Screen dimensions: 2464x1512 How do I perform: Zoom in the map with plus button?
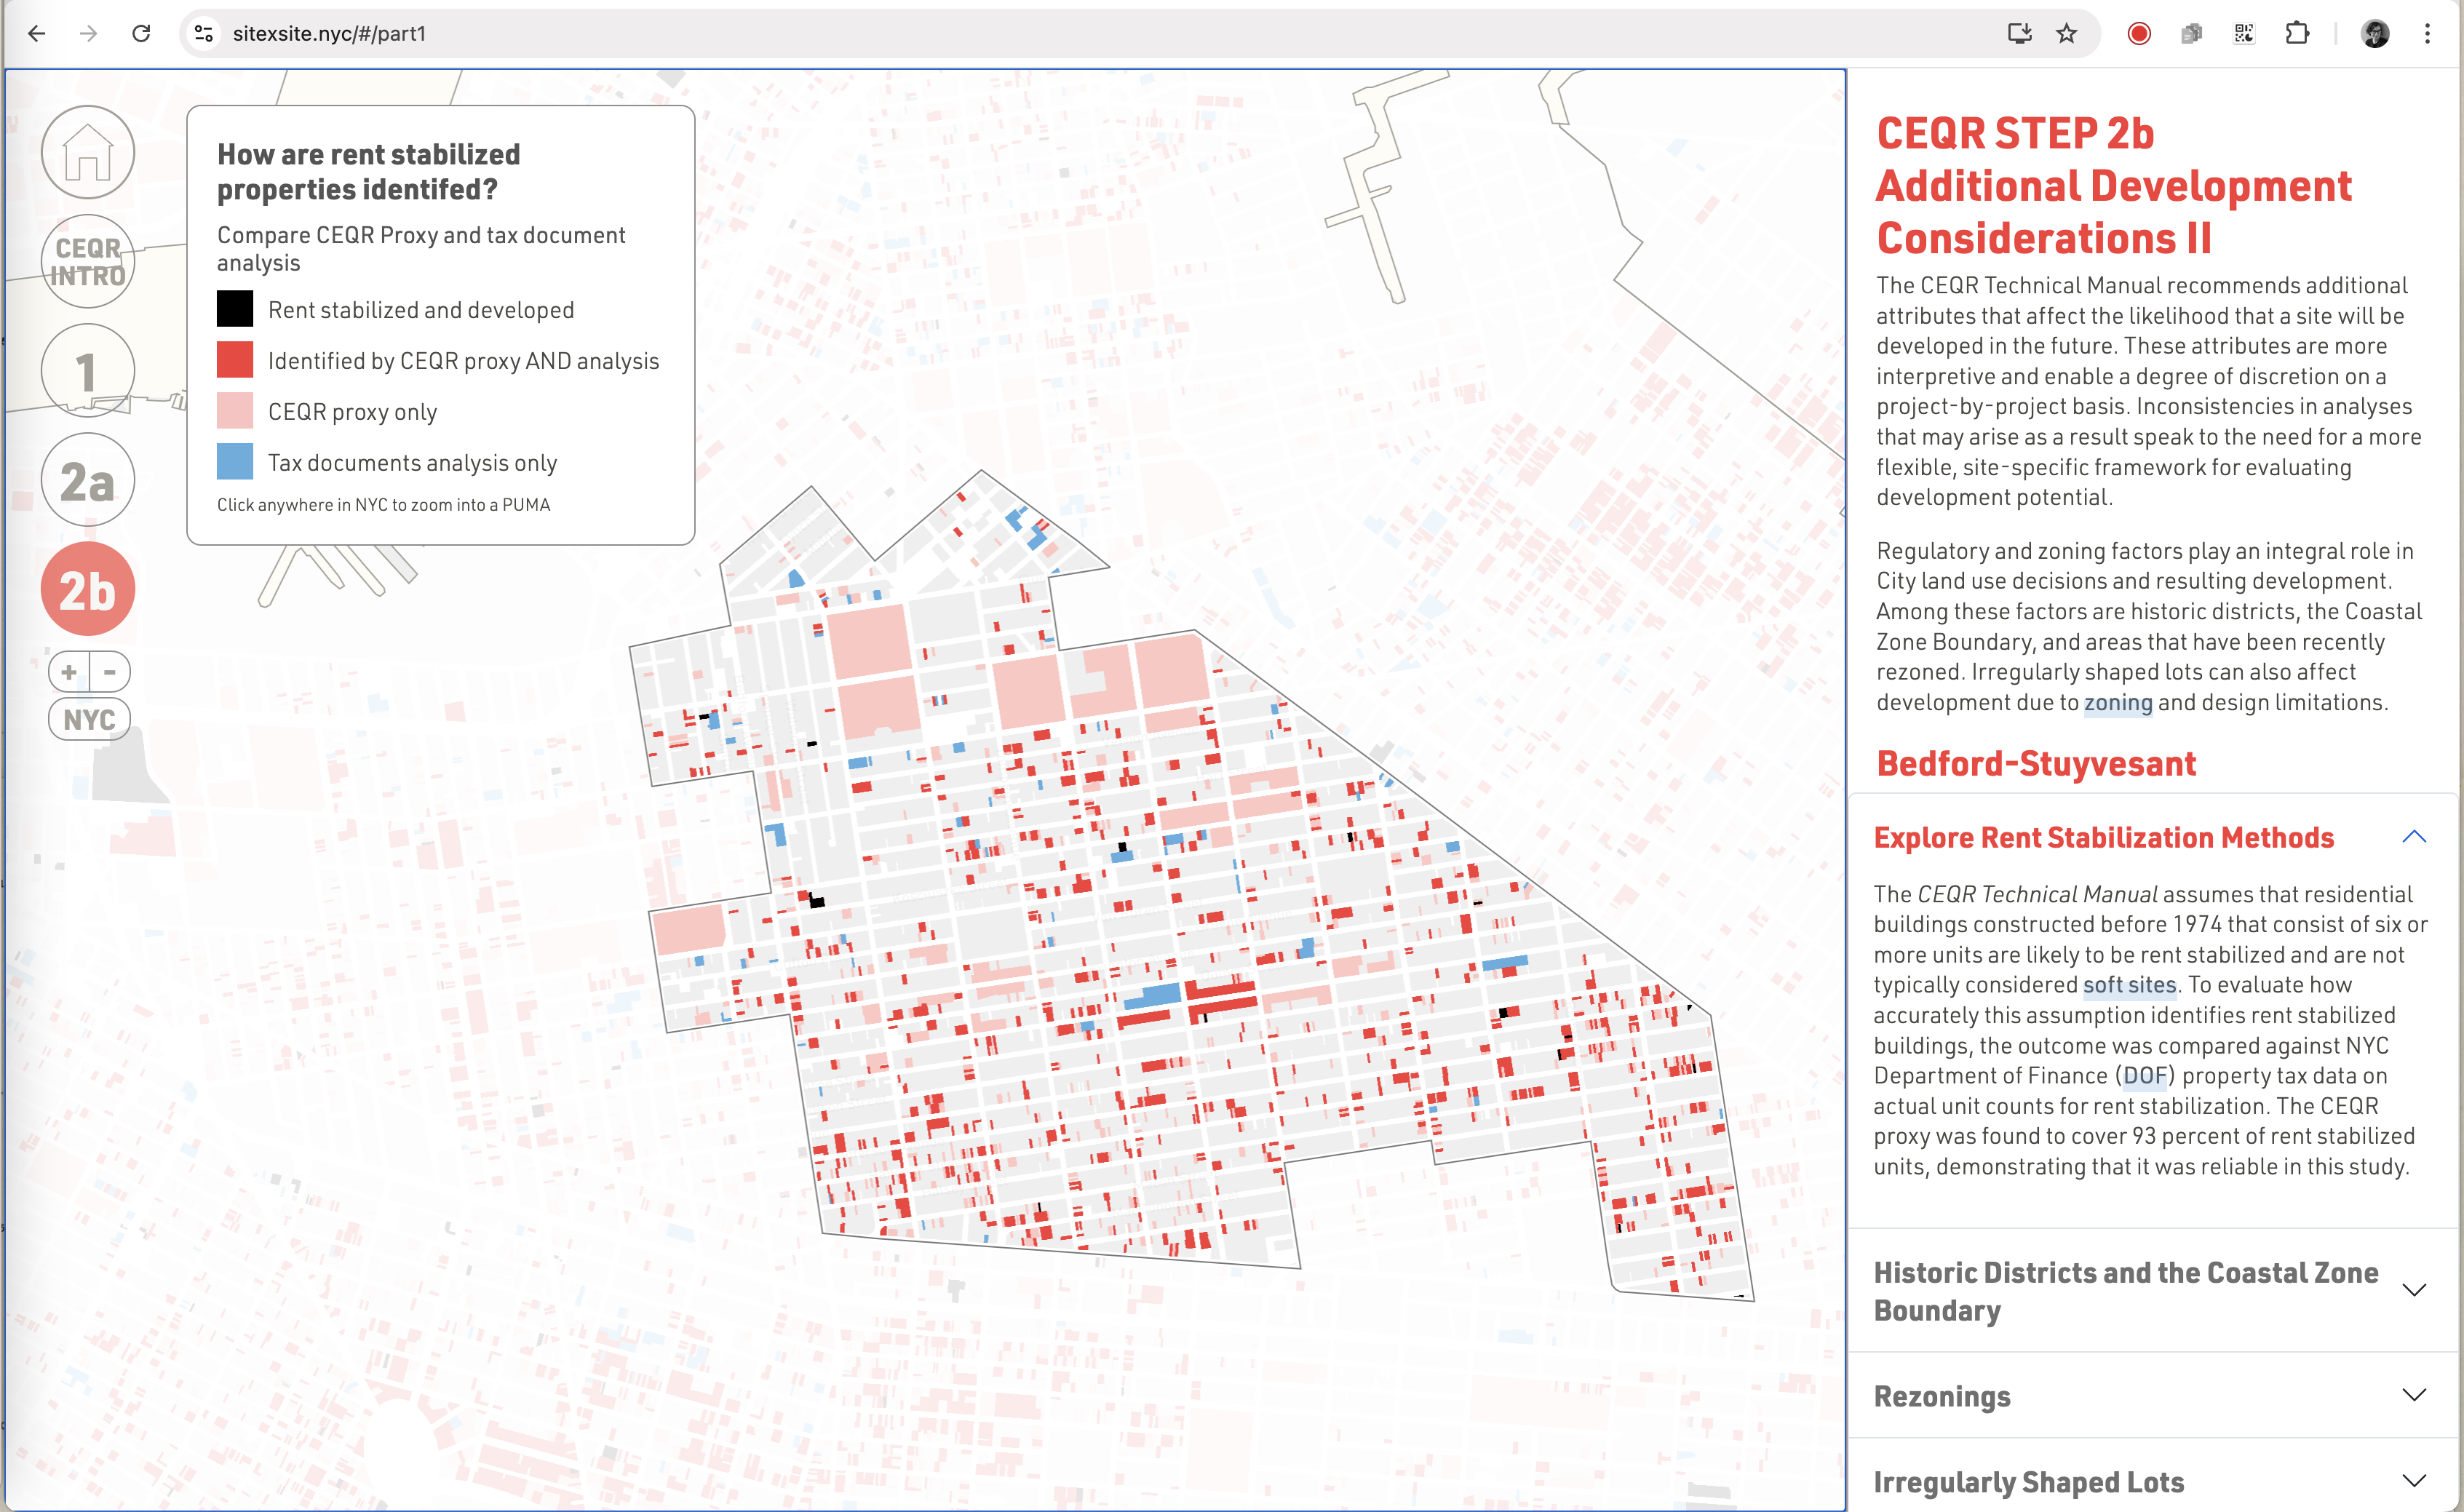coord(69,672)
